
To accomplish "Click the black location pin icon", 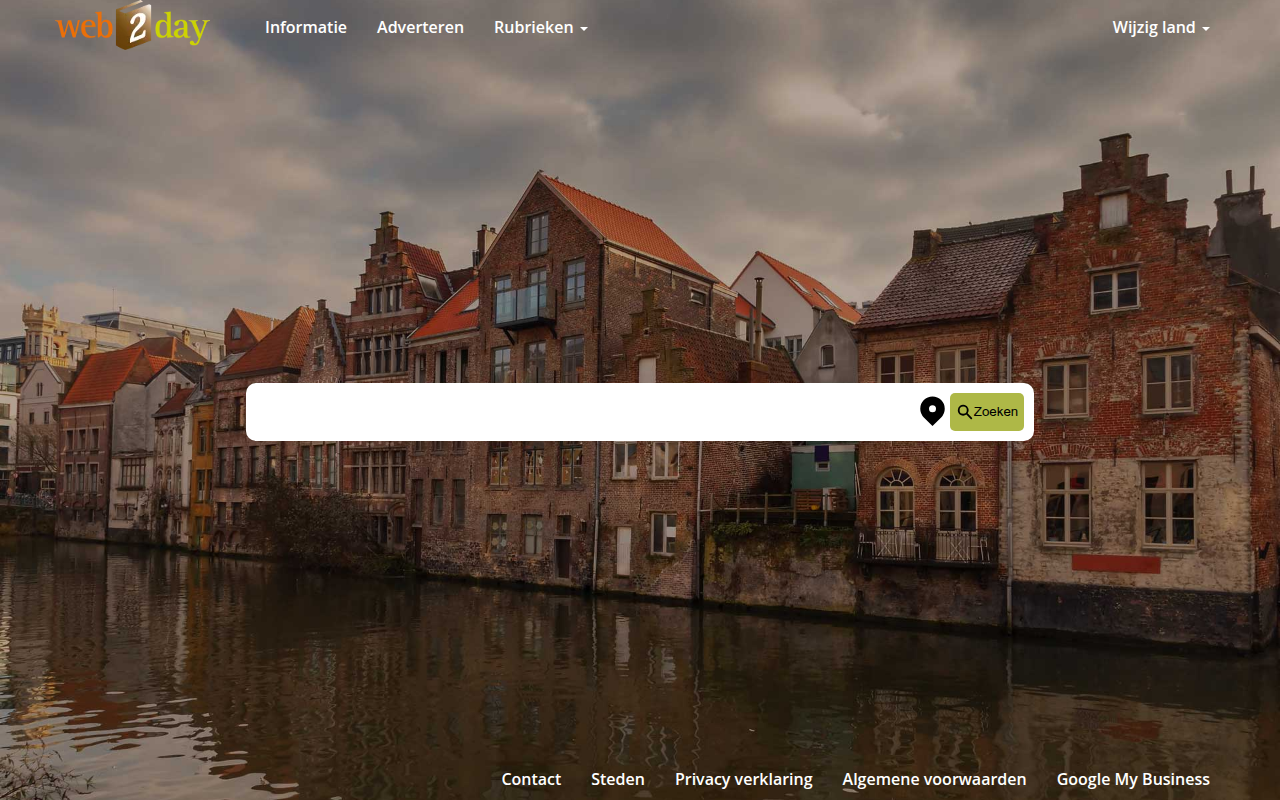I will point(932,411).
